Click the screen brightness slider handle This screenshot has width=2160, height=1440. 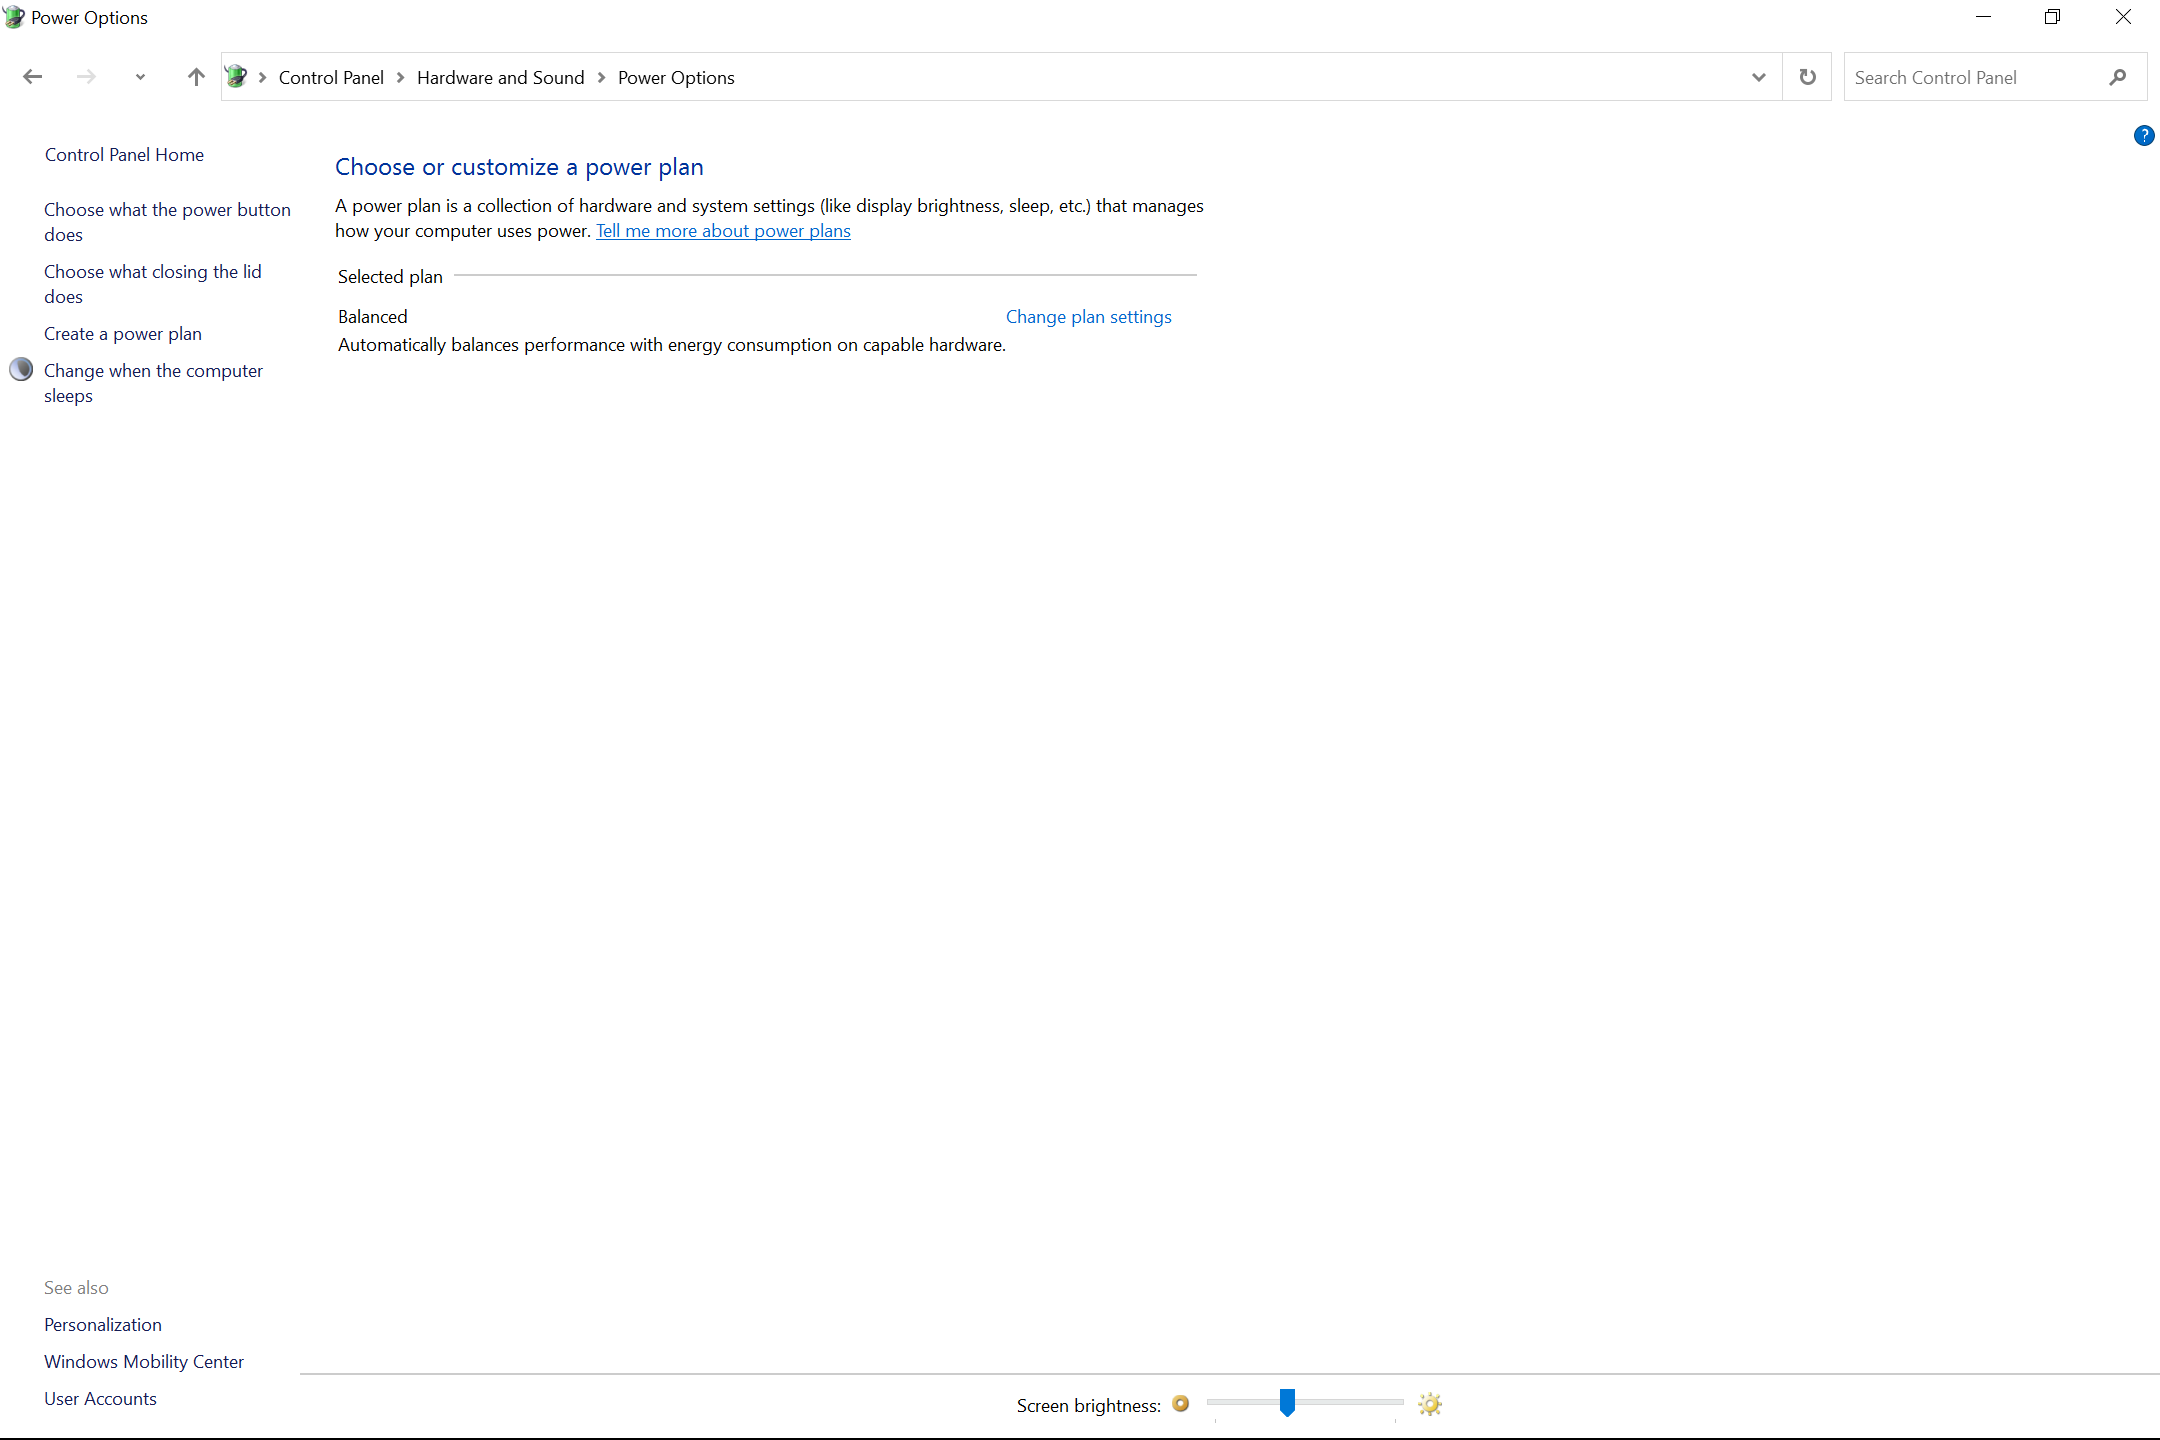pyautogui.click(x=1287, y=1402)
